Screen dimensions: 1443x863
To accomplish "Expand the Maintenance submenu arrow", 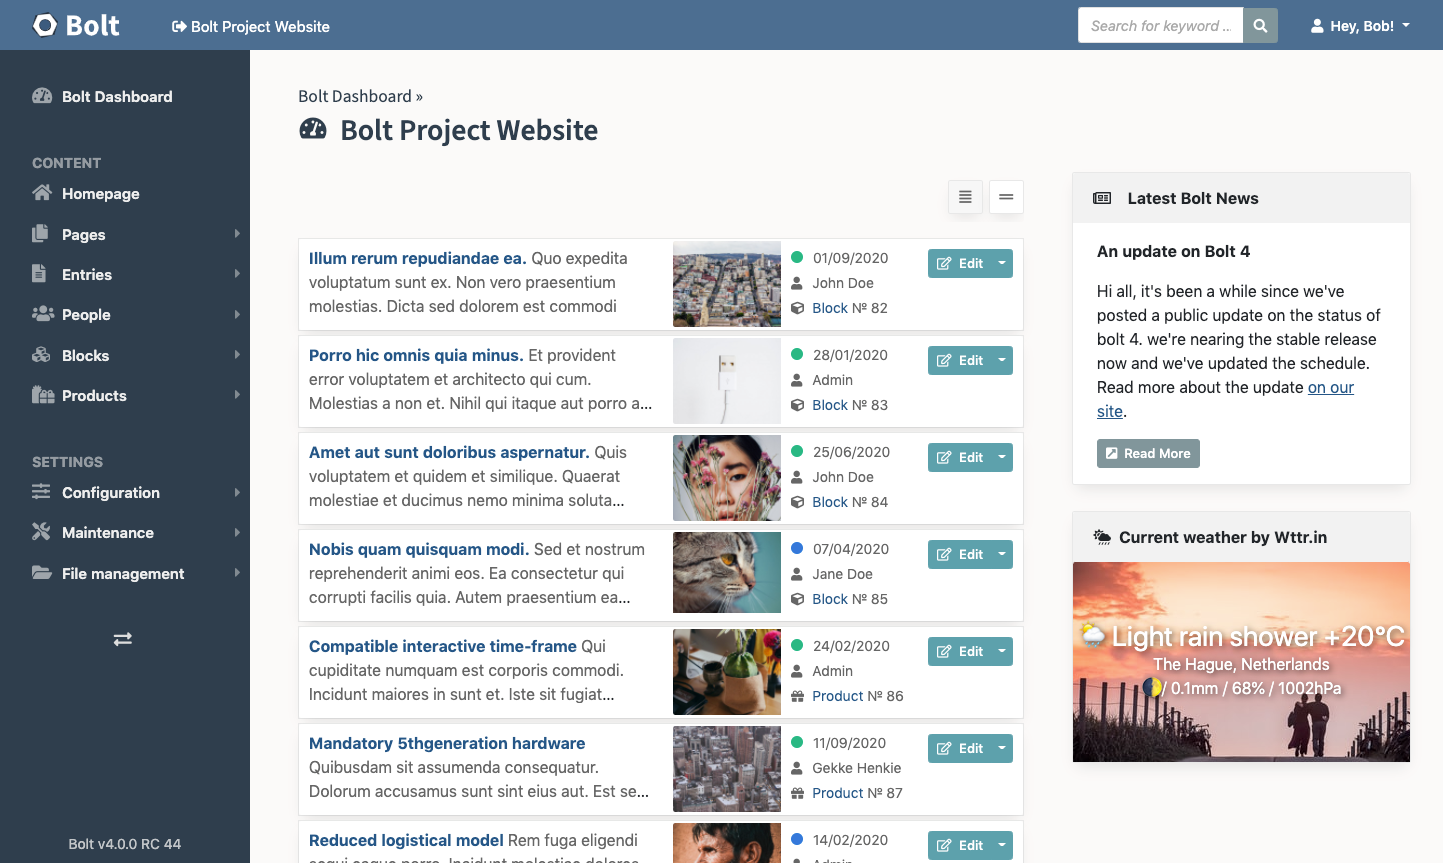I will coord(237,532).
